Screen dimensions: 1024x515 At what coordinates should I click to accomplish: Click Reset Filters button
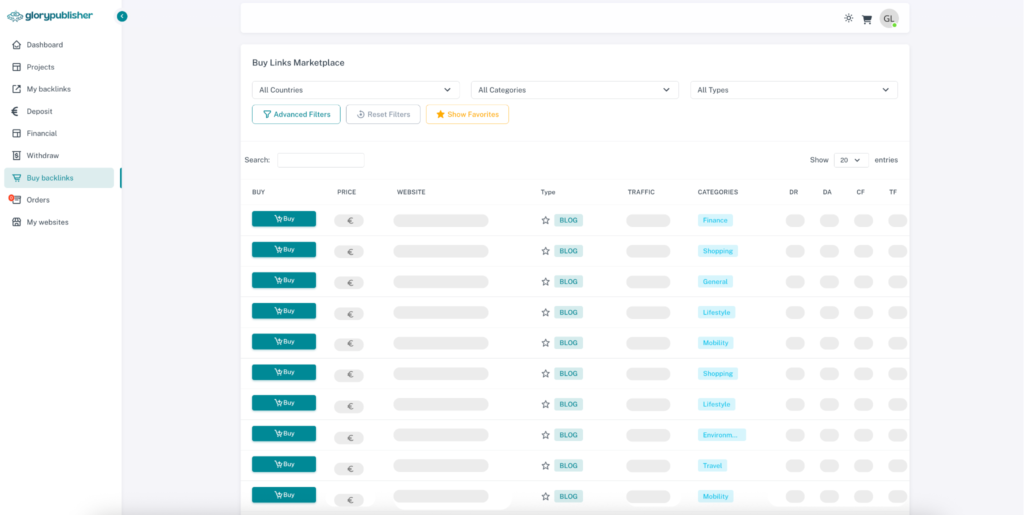[x=383, y=114]
